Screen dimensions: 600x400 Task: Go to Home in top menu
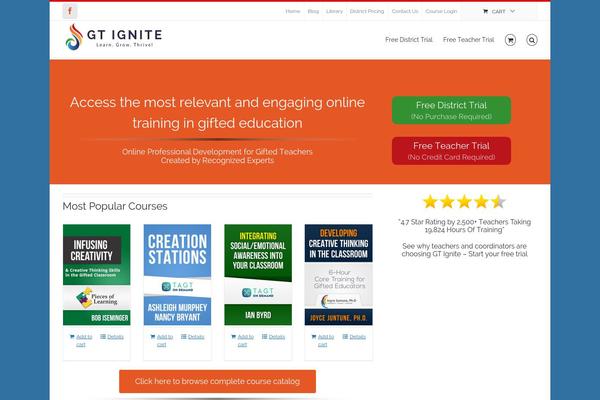click(293, 11)
